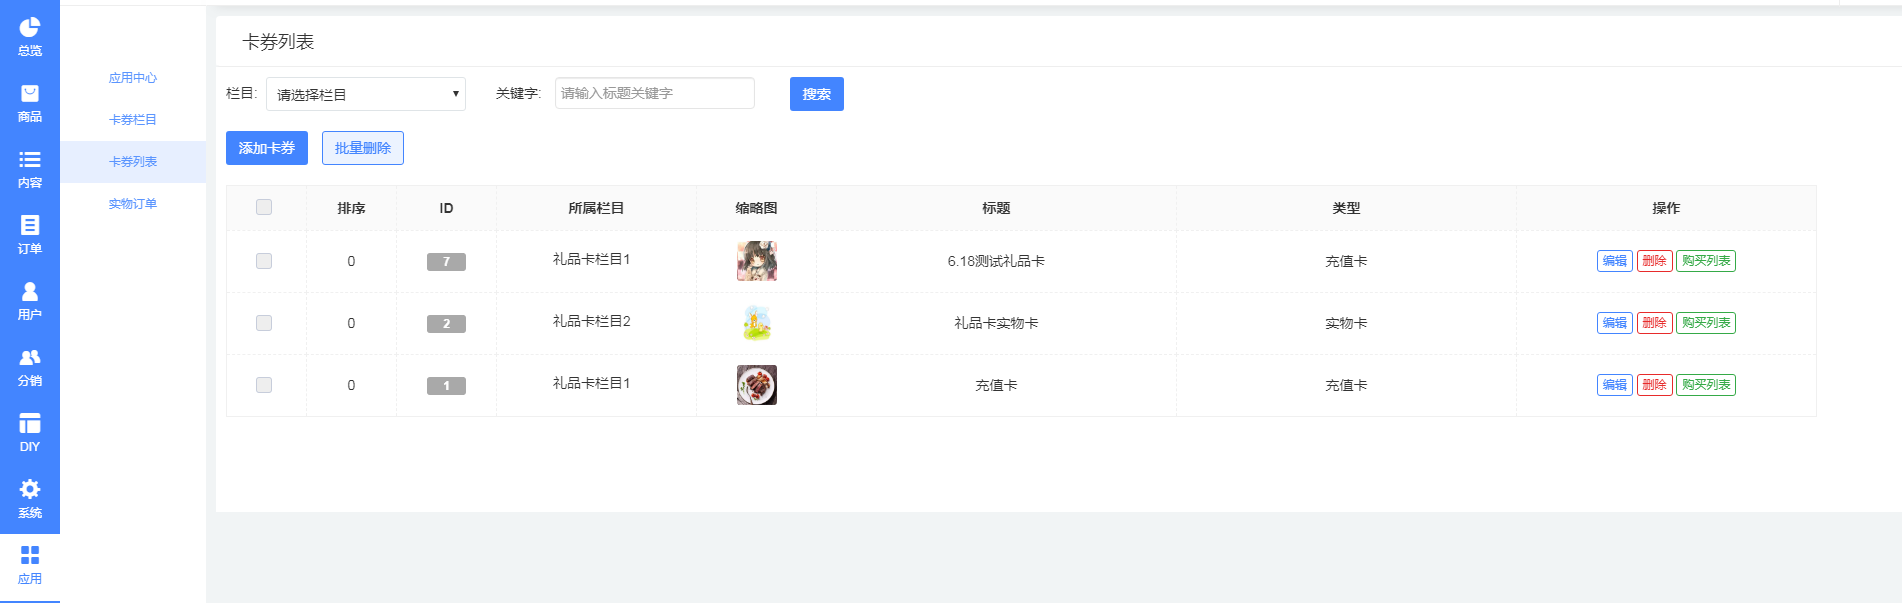Viewport: 1902px width, 603px height.
Task: Click 编辑 in the ID 1 row
Action: pyautogui.click(x=1615, y=385)
